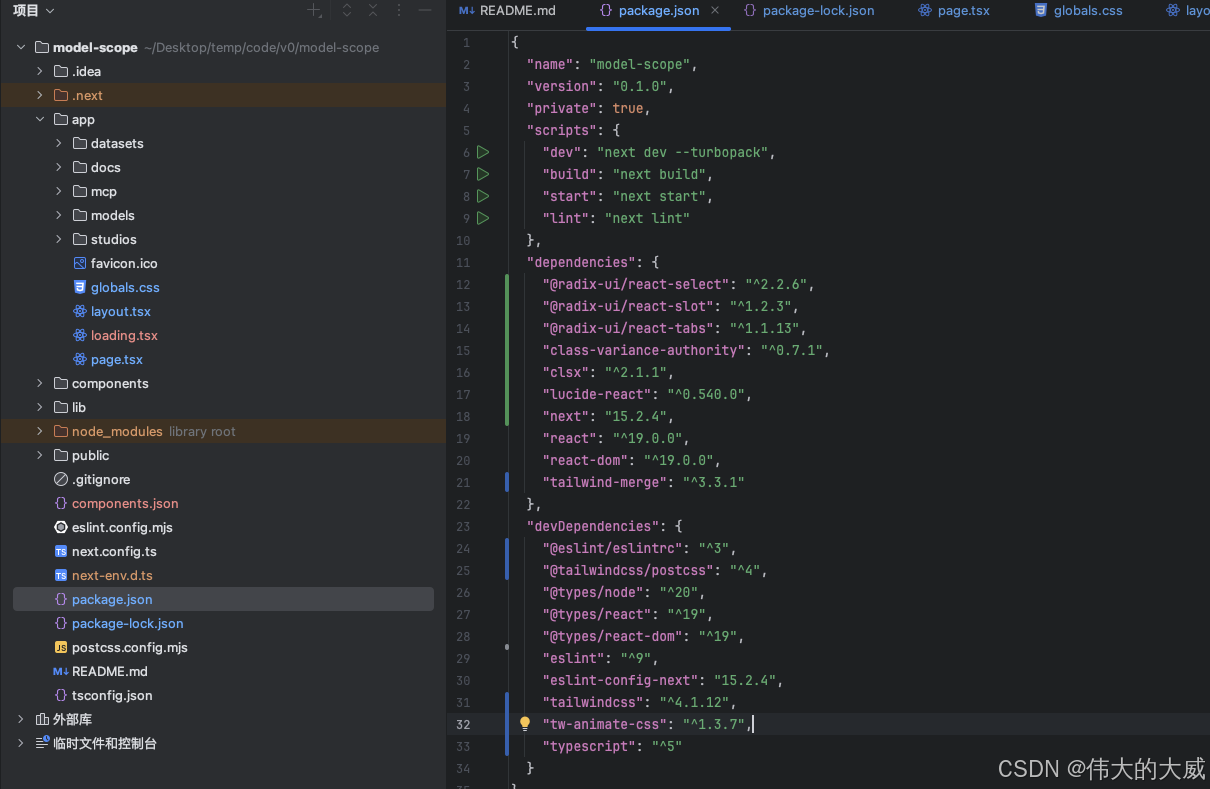Expand the public folder
Viewport: 1210px width, 789px height.
point(40,455)
